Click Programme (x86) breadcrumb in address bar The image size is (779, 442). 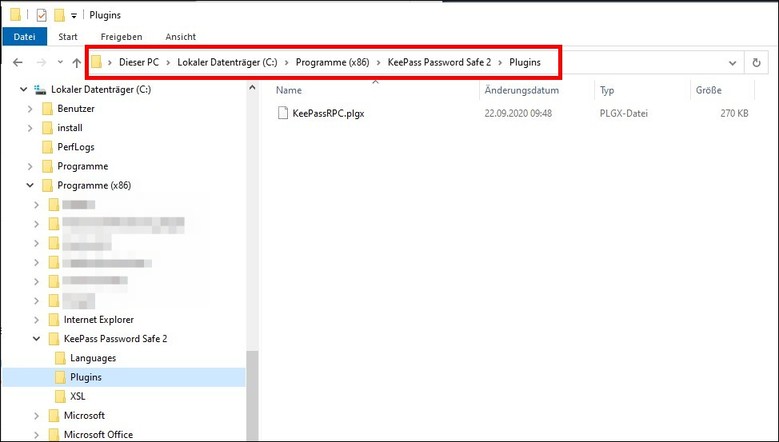[x=332, y=63]
